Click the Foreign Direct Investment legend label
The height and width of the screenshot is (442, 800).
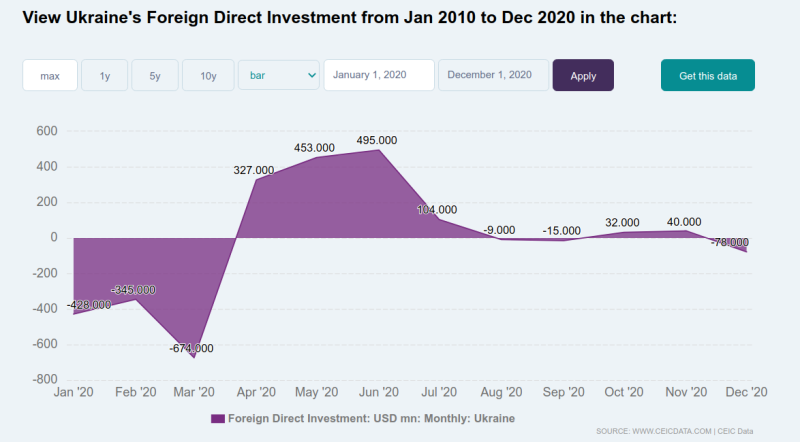[371, 418]
